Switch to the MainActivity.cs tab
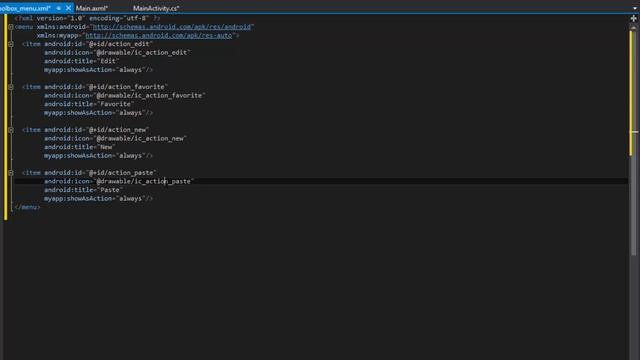Image resolution: width=640 pixels, height=360 pixels. [156, 8]
